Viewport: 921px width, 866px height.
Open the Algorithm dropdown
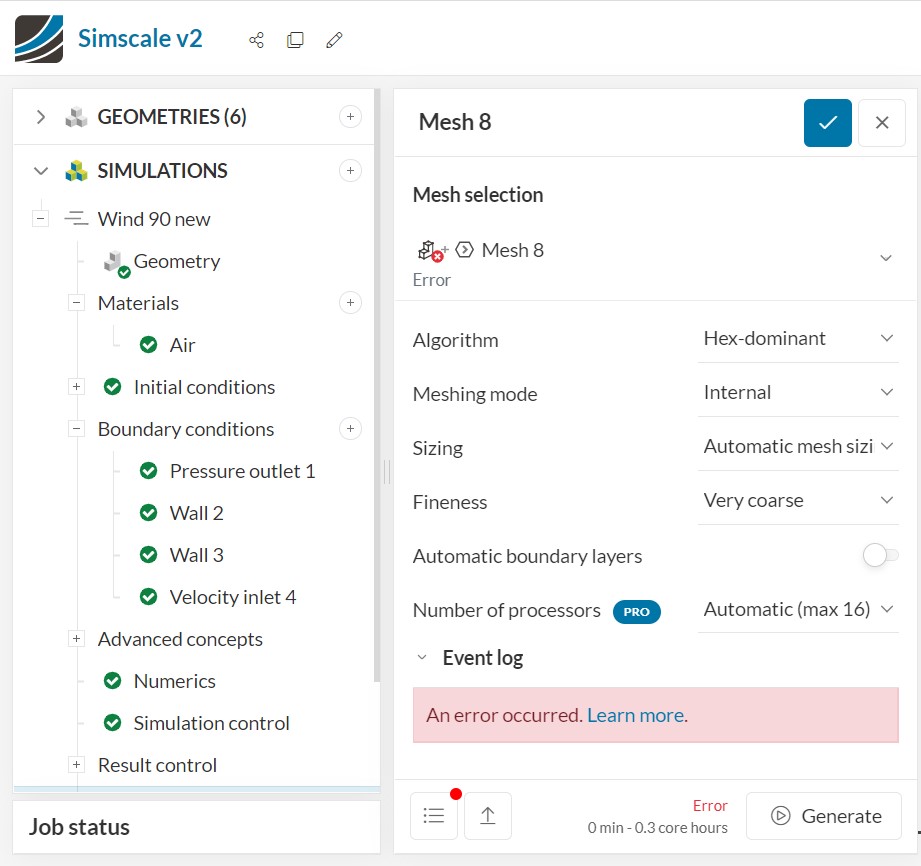point(798,339)
